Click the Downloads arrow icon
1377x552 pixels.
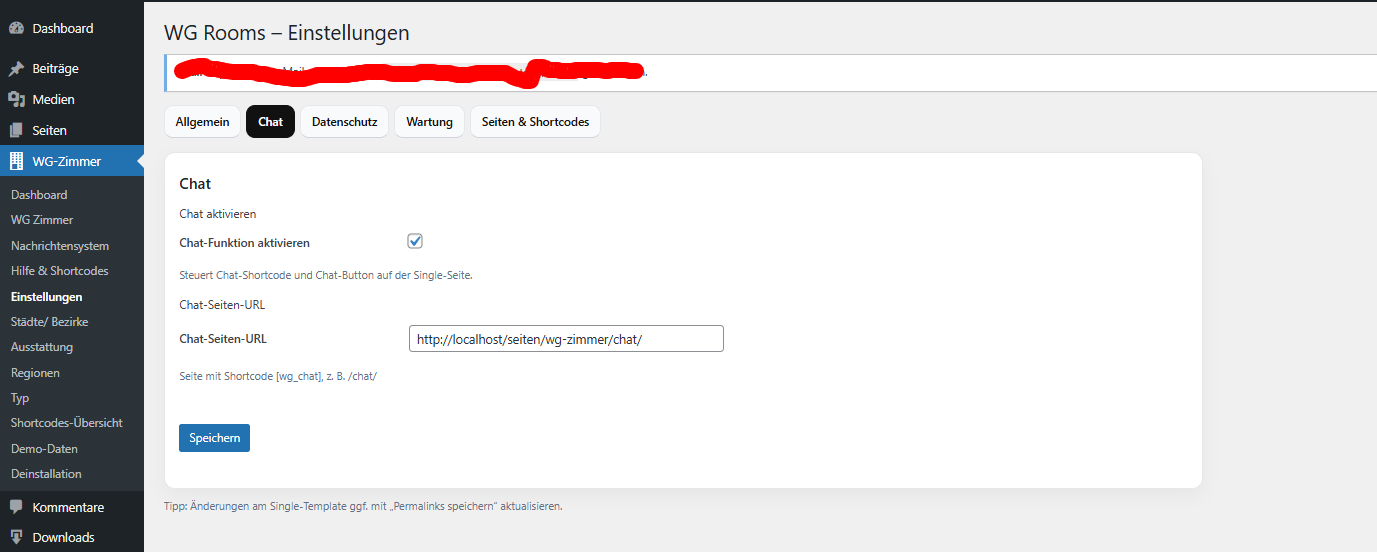click(16, 537)
